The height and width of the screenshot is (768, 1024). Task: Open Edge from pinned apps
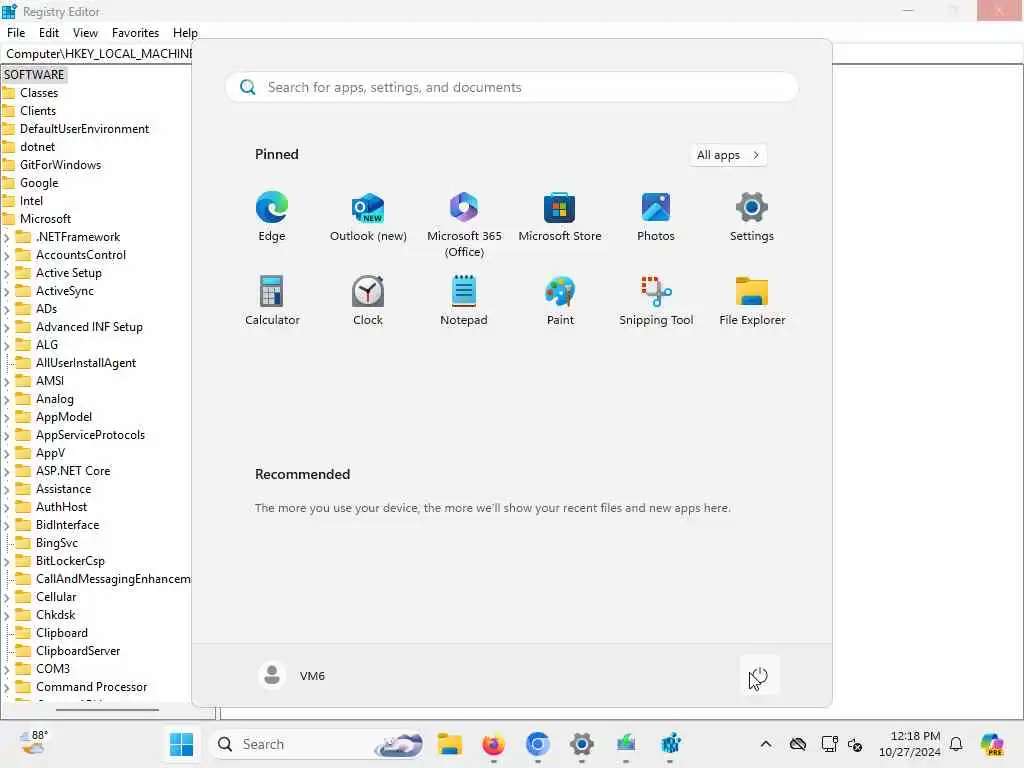coord(272,217)
